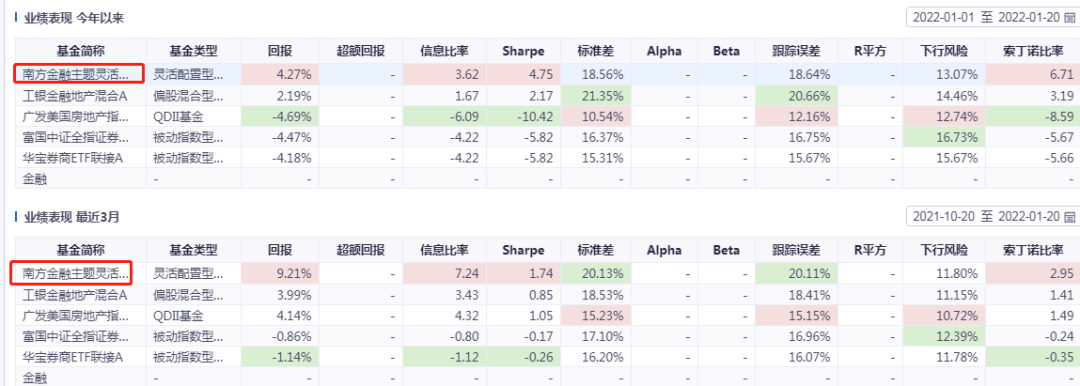Sort bottom table by 信息比率 header
This screenshot has width=1080, height=386.
coord(445,250)
